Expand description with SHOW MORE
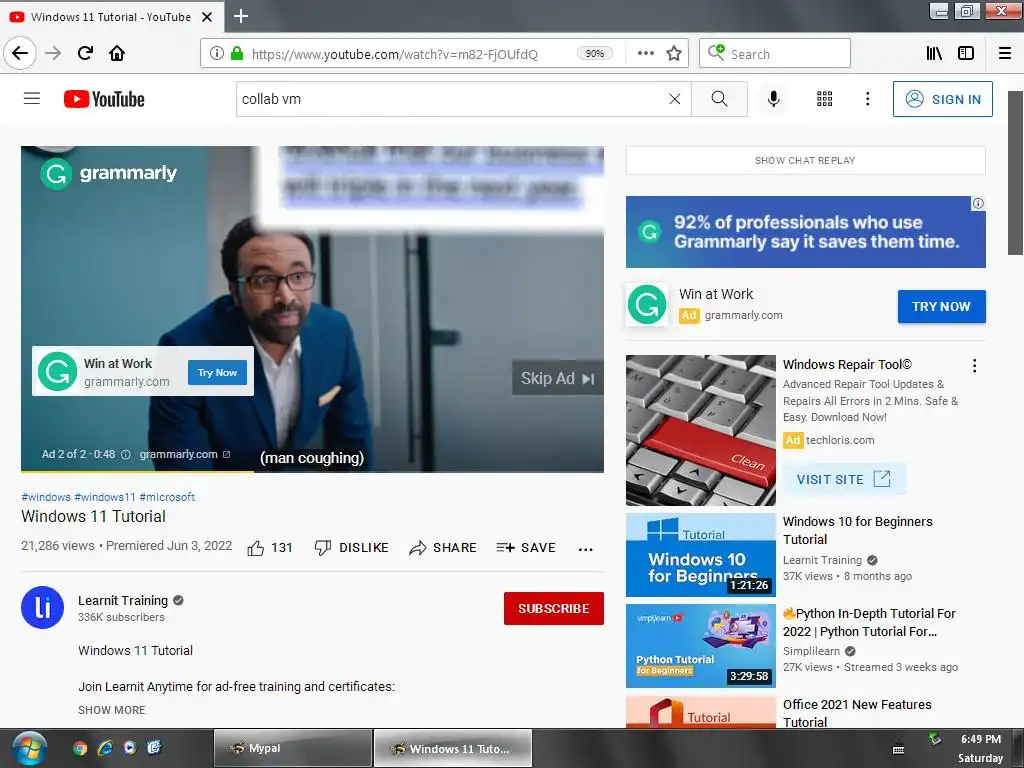 tap(112, 710)
